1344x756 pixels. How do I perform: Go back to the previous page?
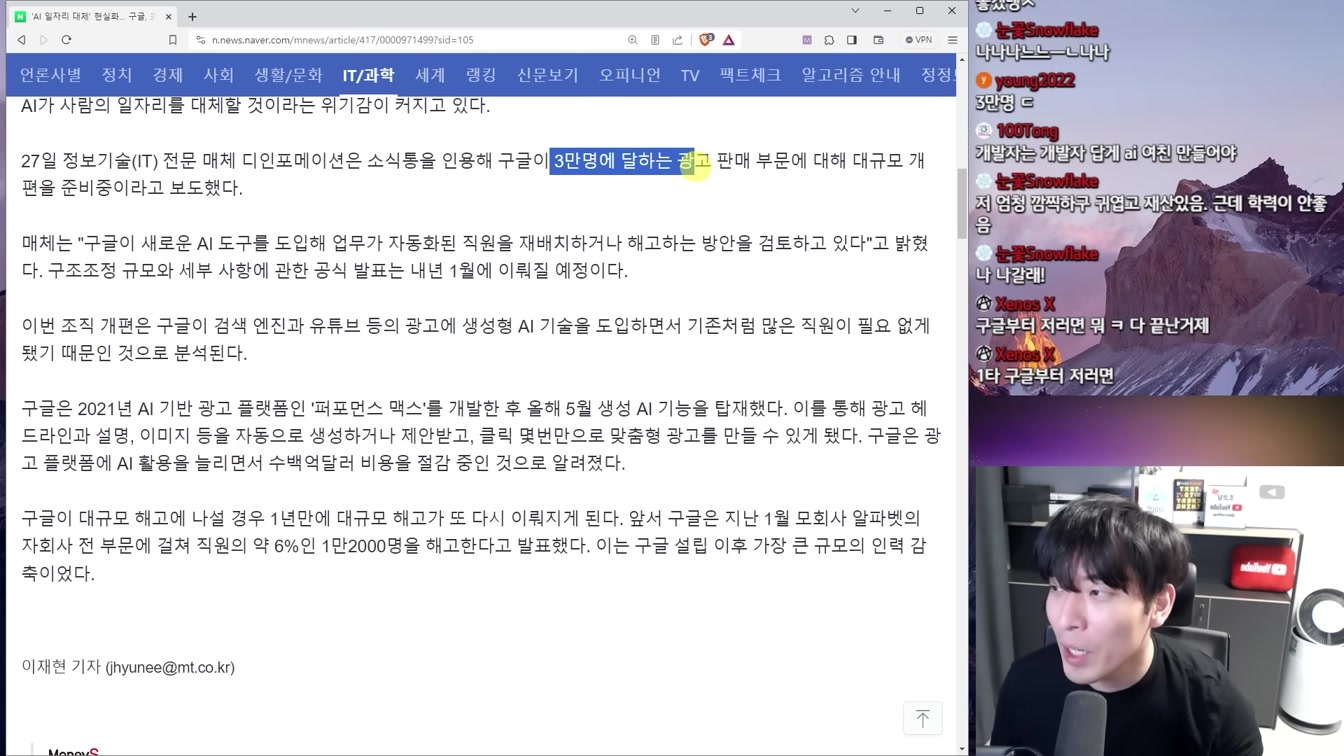(21, 40)
